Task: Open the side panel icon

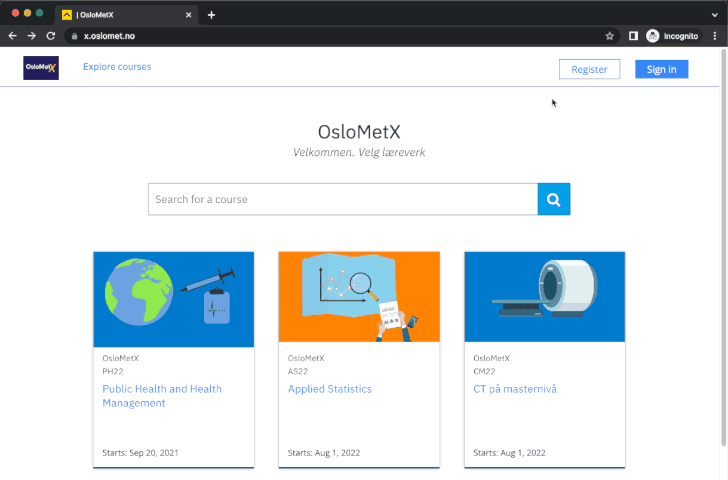Action: pos(633,36)
